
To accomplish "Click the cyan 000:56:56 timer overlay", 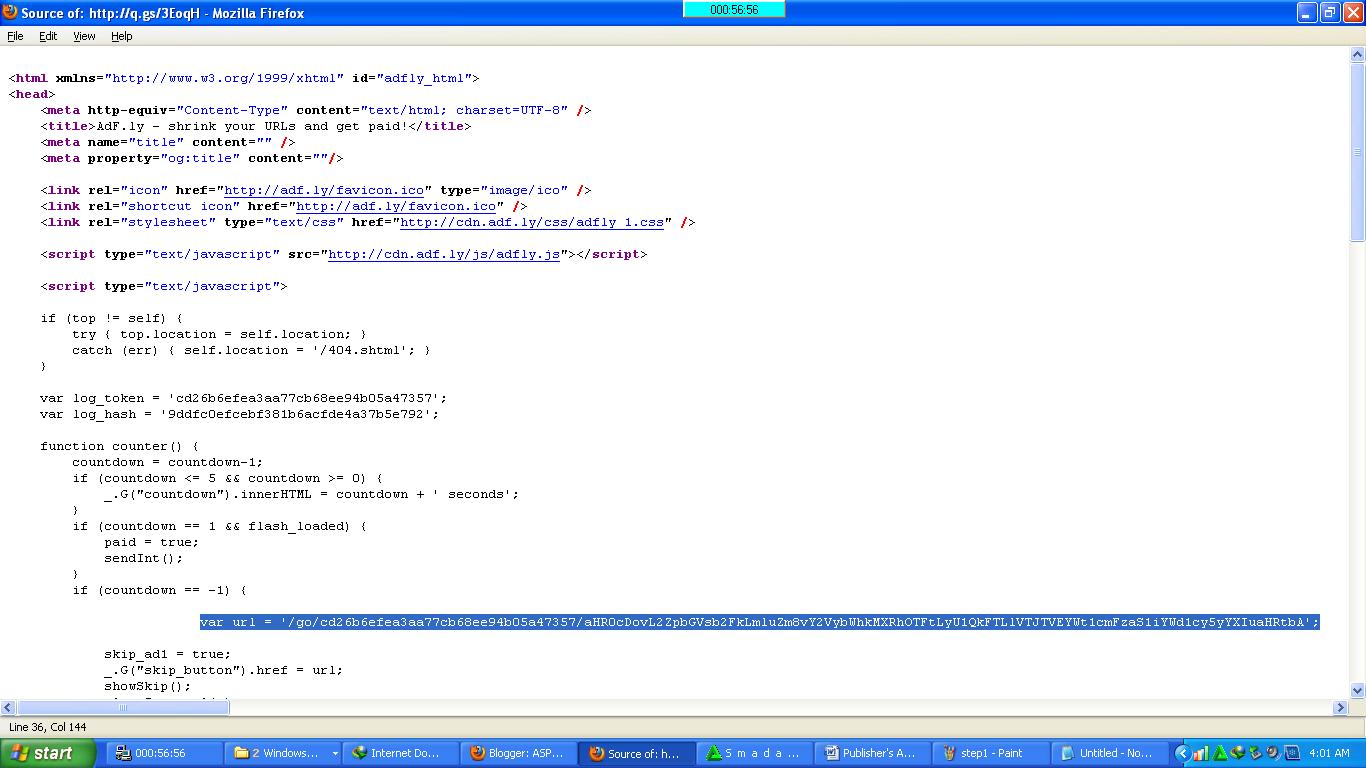I will coord(734,9).
